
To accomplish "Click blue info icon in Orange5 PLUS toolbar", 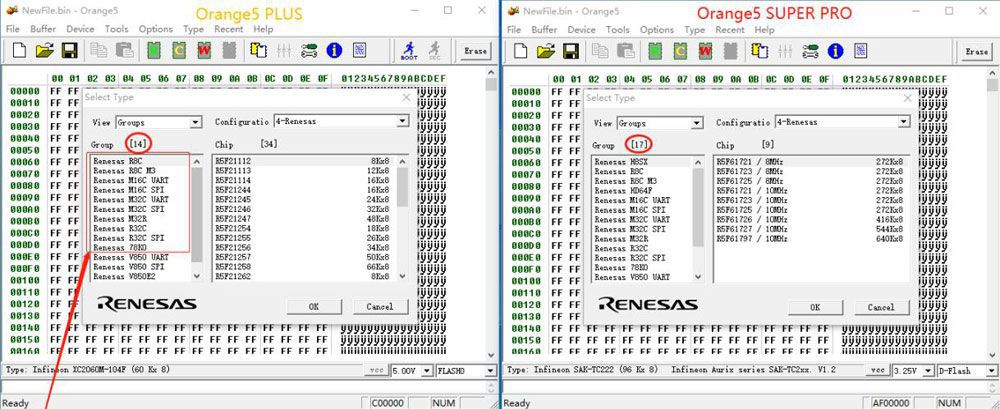I will [334, 50].
